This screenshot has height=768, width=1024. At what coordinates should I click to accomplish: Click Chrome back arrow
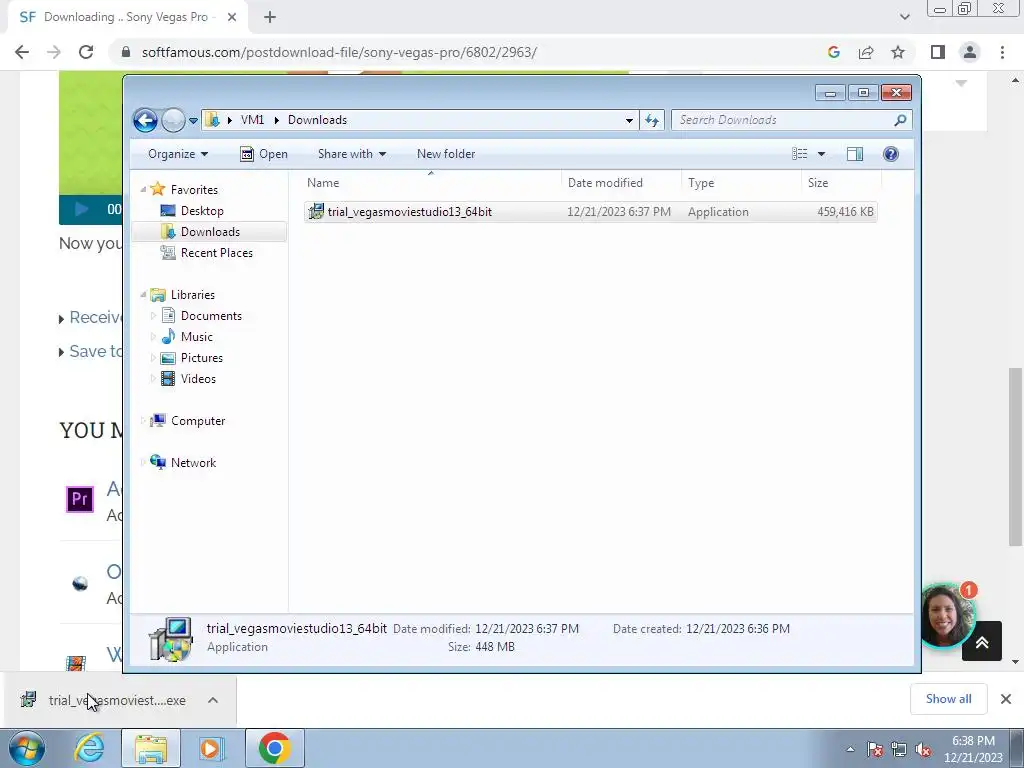22,52
